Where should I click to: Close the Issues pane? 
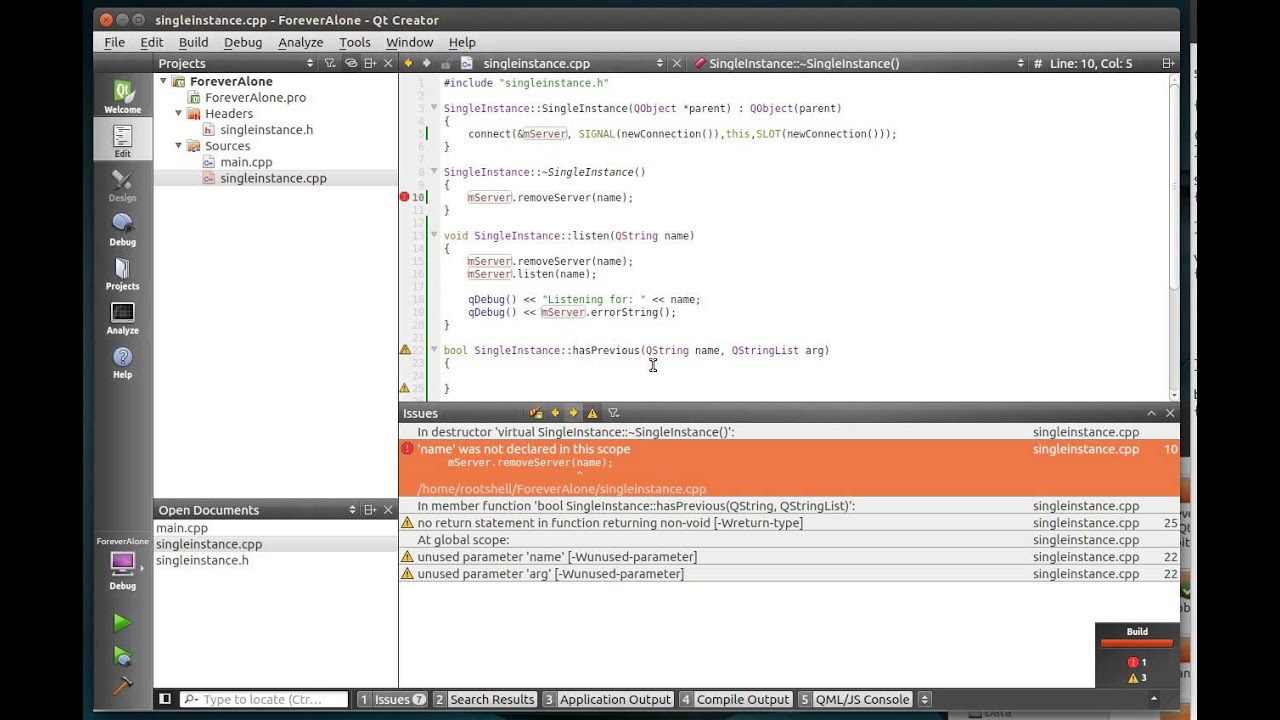[1170, 413]
